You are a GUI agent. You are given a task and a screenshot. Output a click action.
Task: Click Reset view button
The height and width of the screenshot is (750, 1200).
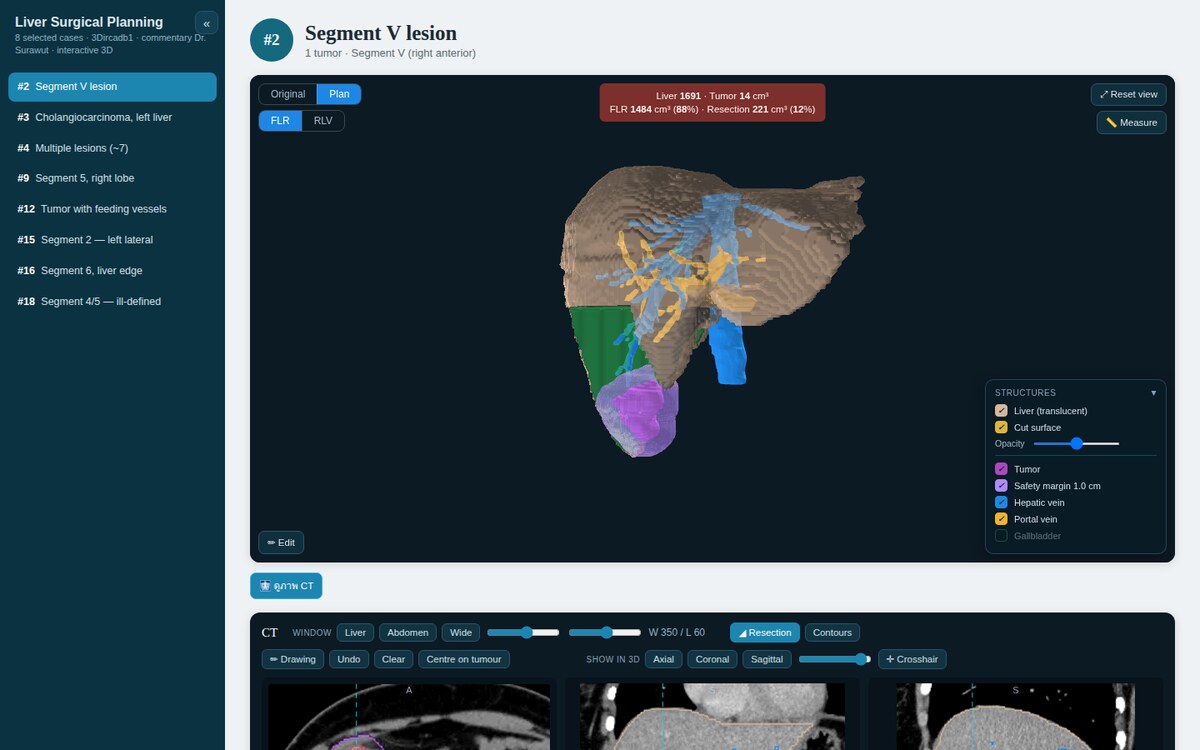(x=1128, y=94)
